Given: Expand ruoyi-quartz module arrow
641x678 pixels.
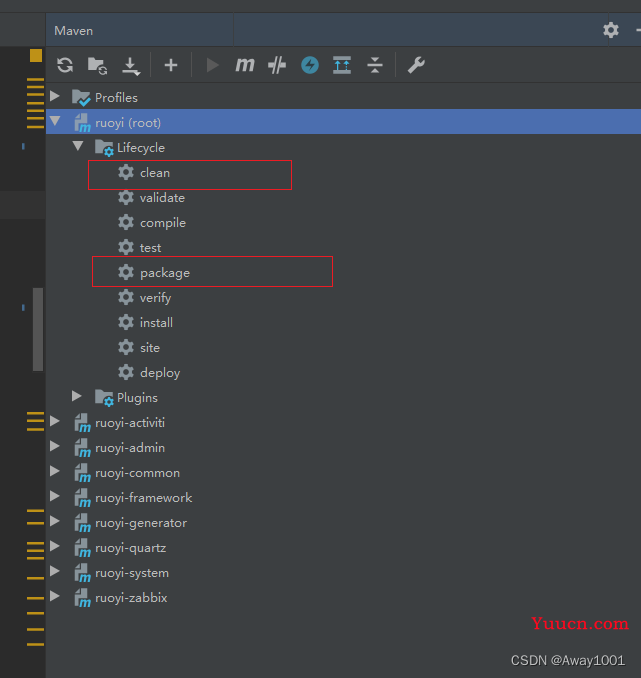Looking at the screenshot, I should click(x=54, y=546).
